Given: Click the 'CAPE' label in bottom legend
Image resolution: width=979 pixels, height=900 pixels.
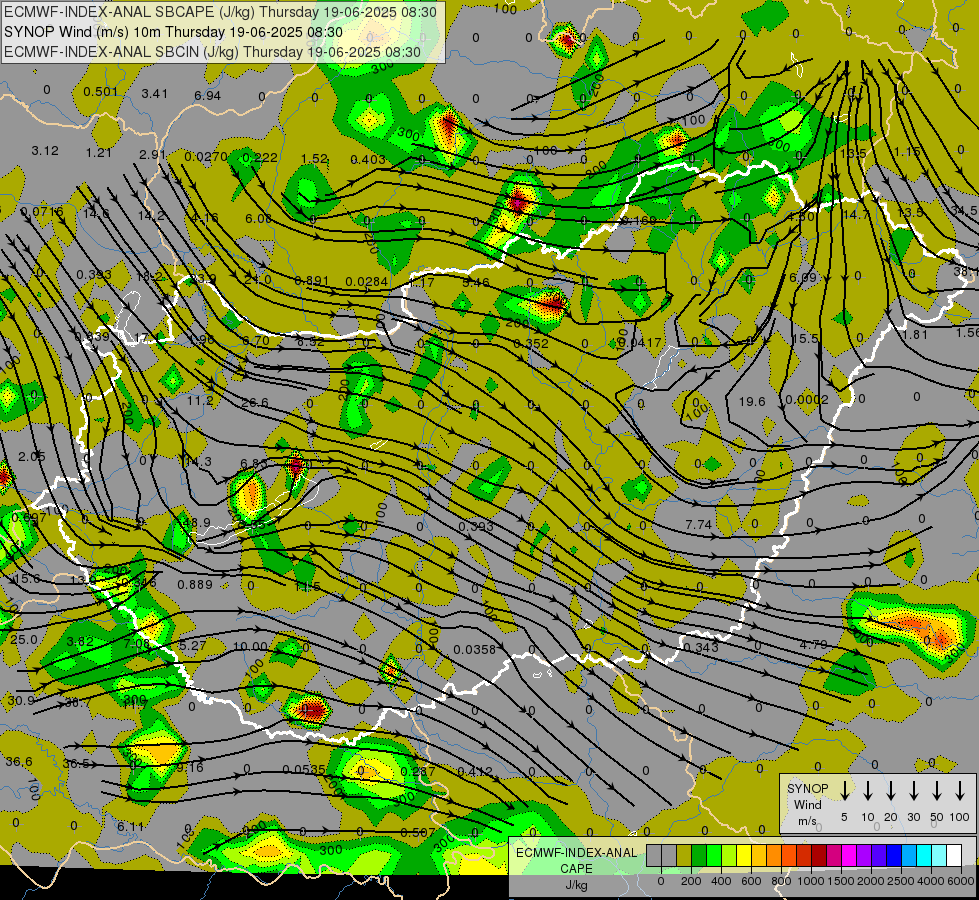Looking at the screenshot, I should [576, 868].
